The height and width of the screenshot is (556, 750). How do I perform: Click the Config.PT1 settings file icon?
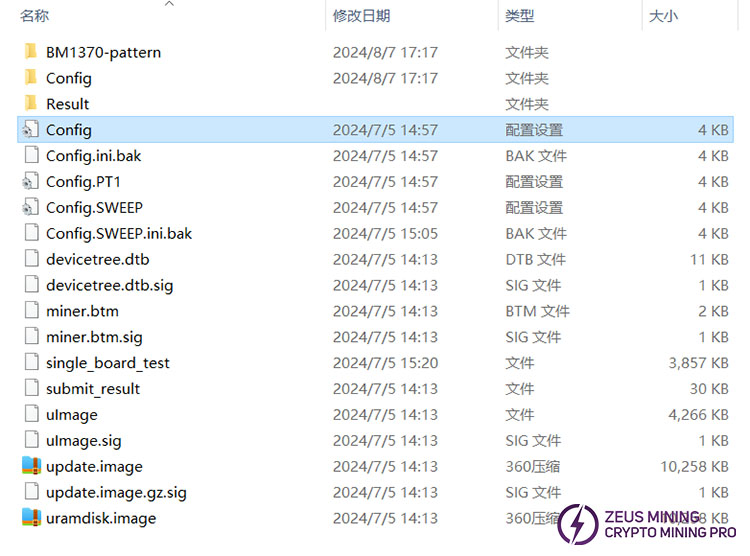click(x=30, y=182)
